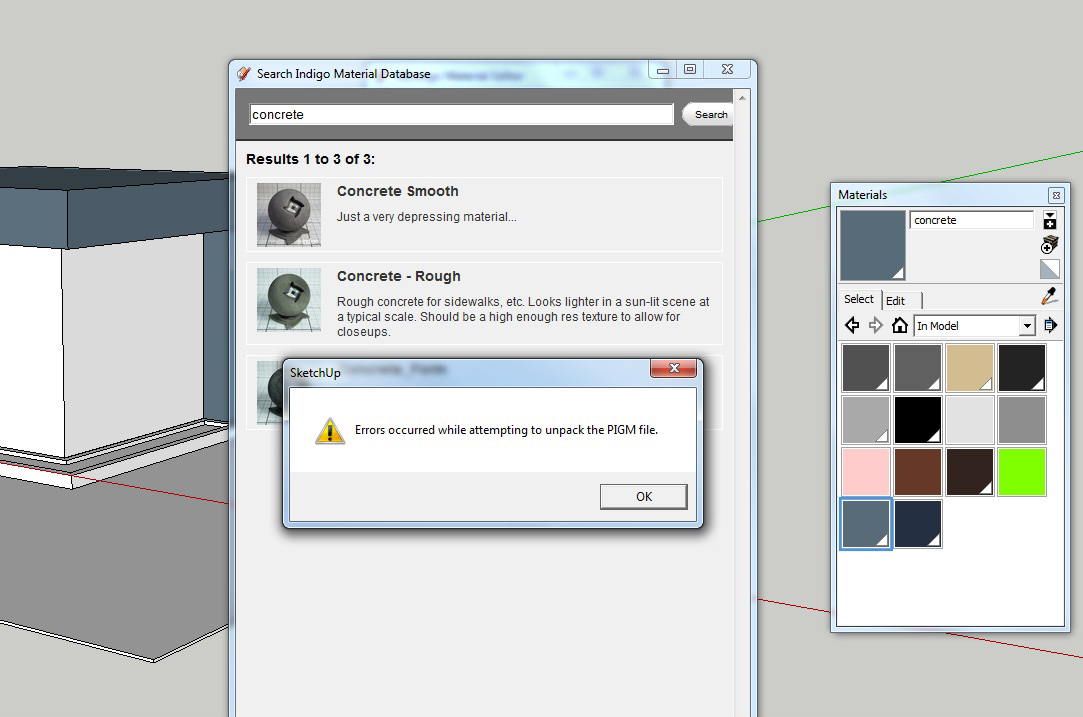The width and height of the screenshot is (1083, 717).
Task: Click the Display secondary selection pane icon
Action: [1049, 221]
